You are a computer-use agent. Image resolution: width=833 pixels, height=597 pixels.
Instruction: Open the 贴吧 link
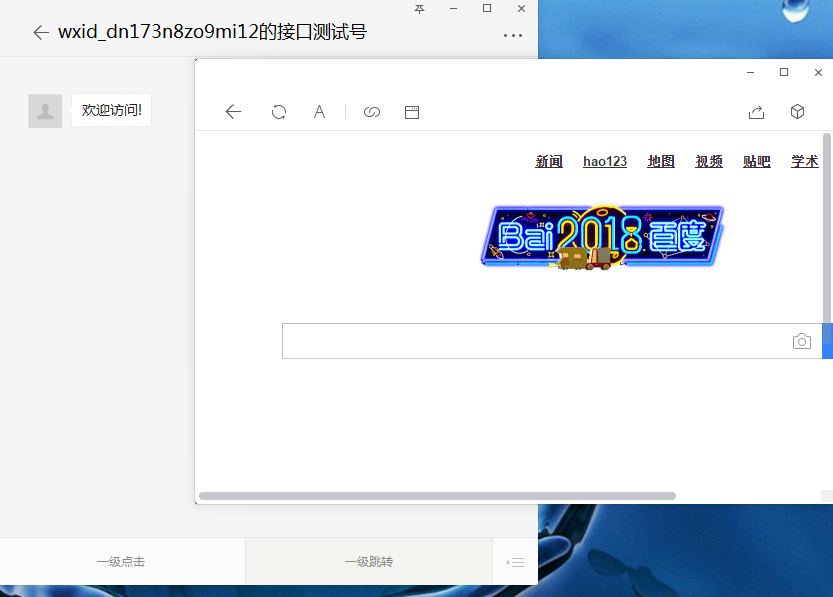(756, 161)
